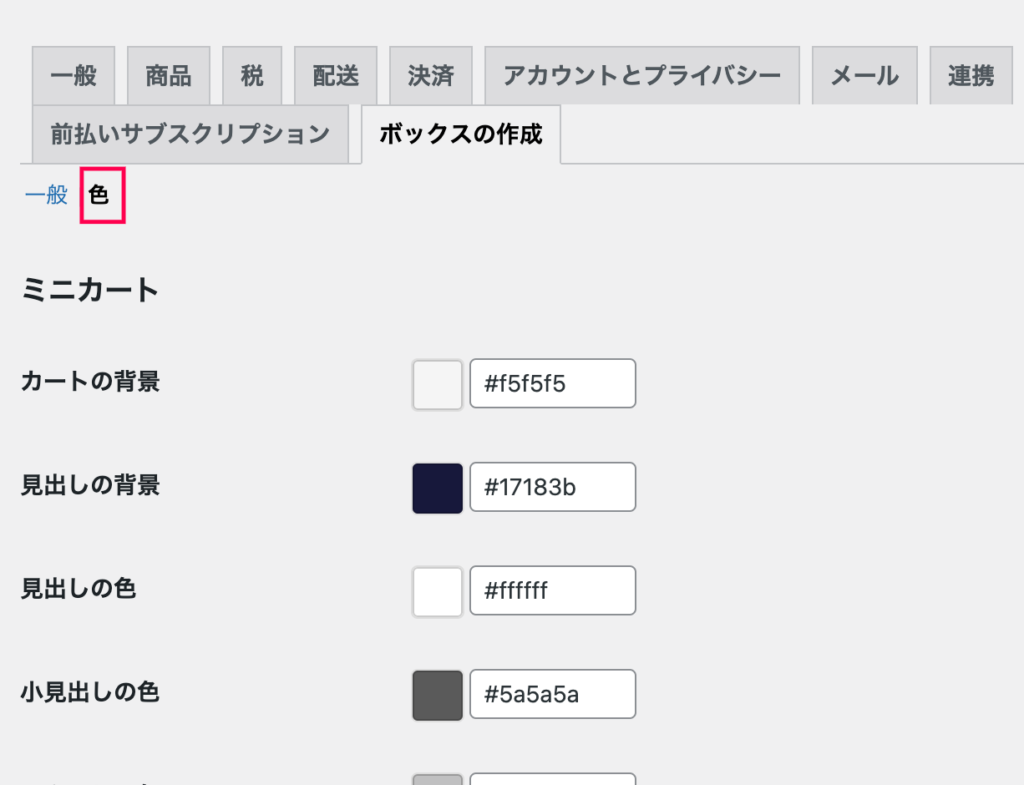
Task: Select 前払いサブスクリプション tab
Action: (x=190, y=134)
